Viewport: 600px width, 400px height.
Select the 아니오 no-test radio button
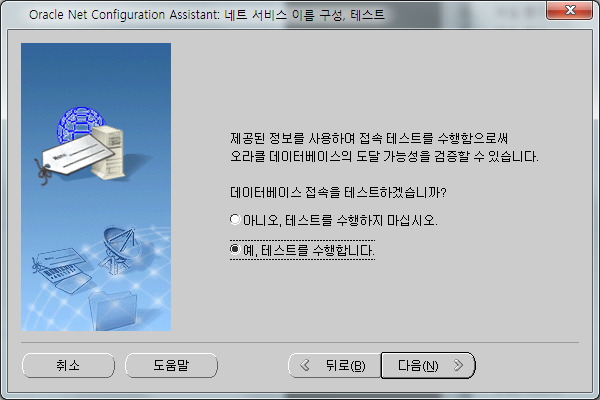point(235,220)
